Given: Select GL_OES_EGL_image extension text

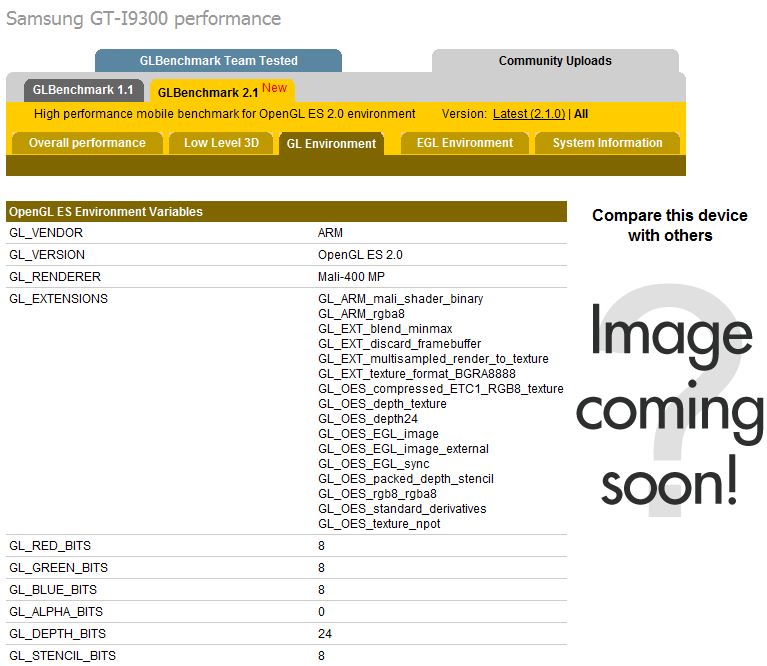Looking at the screenshot, I should pos(378,434).
